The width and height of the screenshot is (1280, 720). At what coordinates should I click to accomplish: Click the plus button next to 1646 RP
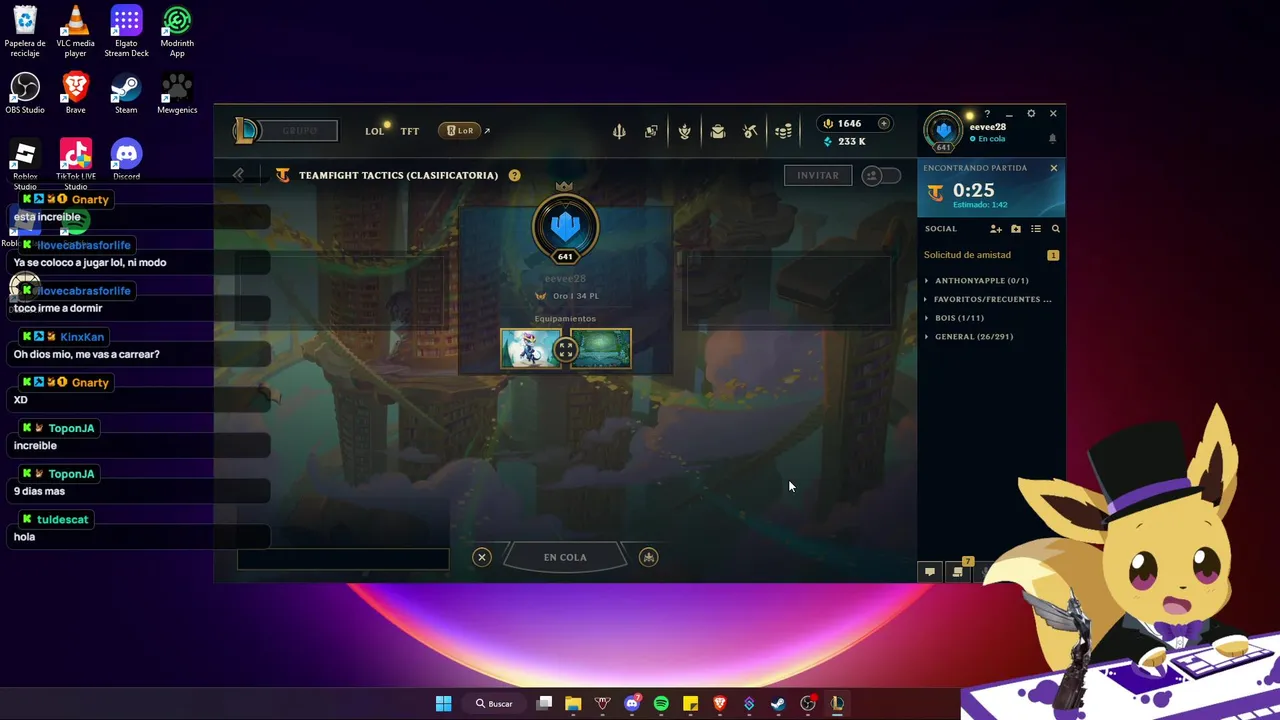[883, 124]
